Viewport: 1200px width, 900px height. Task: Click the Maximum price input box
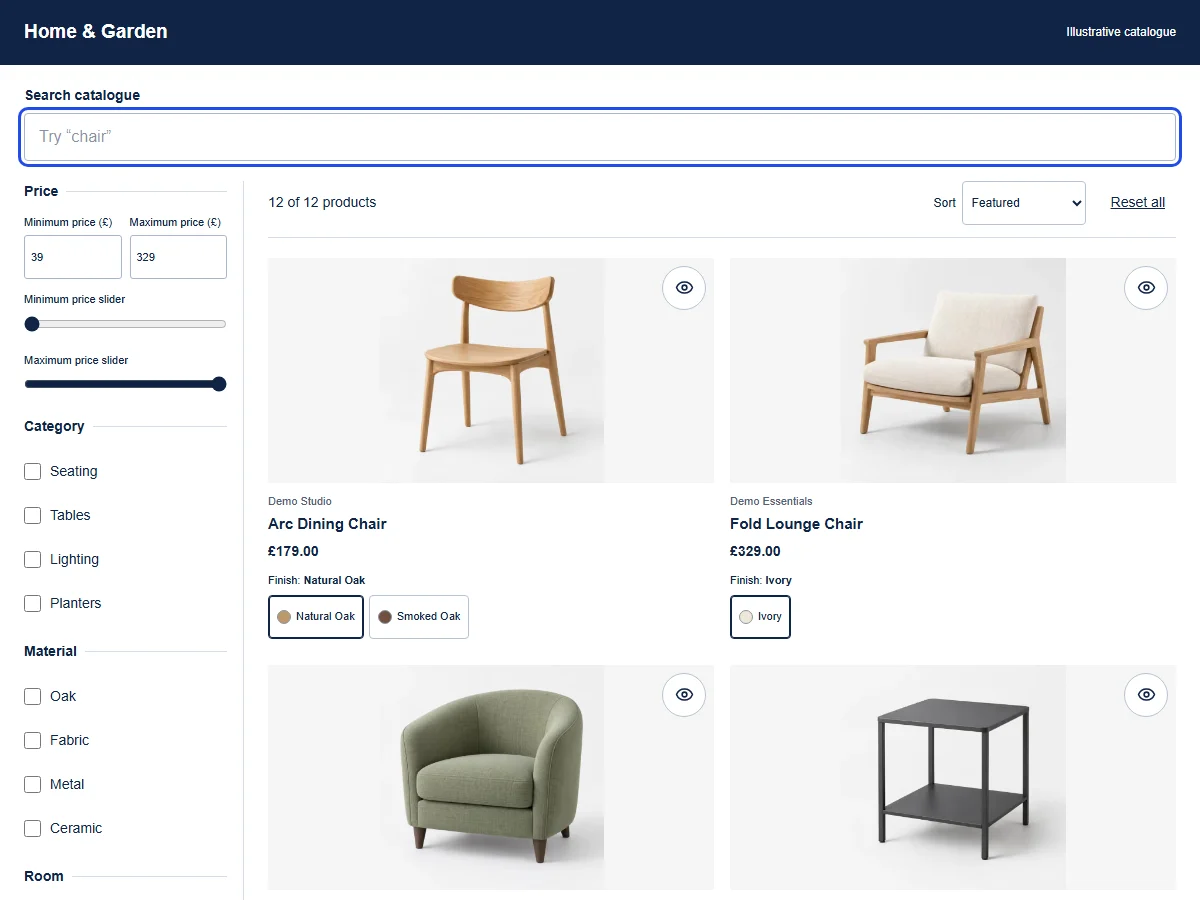click(178, 257)
